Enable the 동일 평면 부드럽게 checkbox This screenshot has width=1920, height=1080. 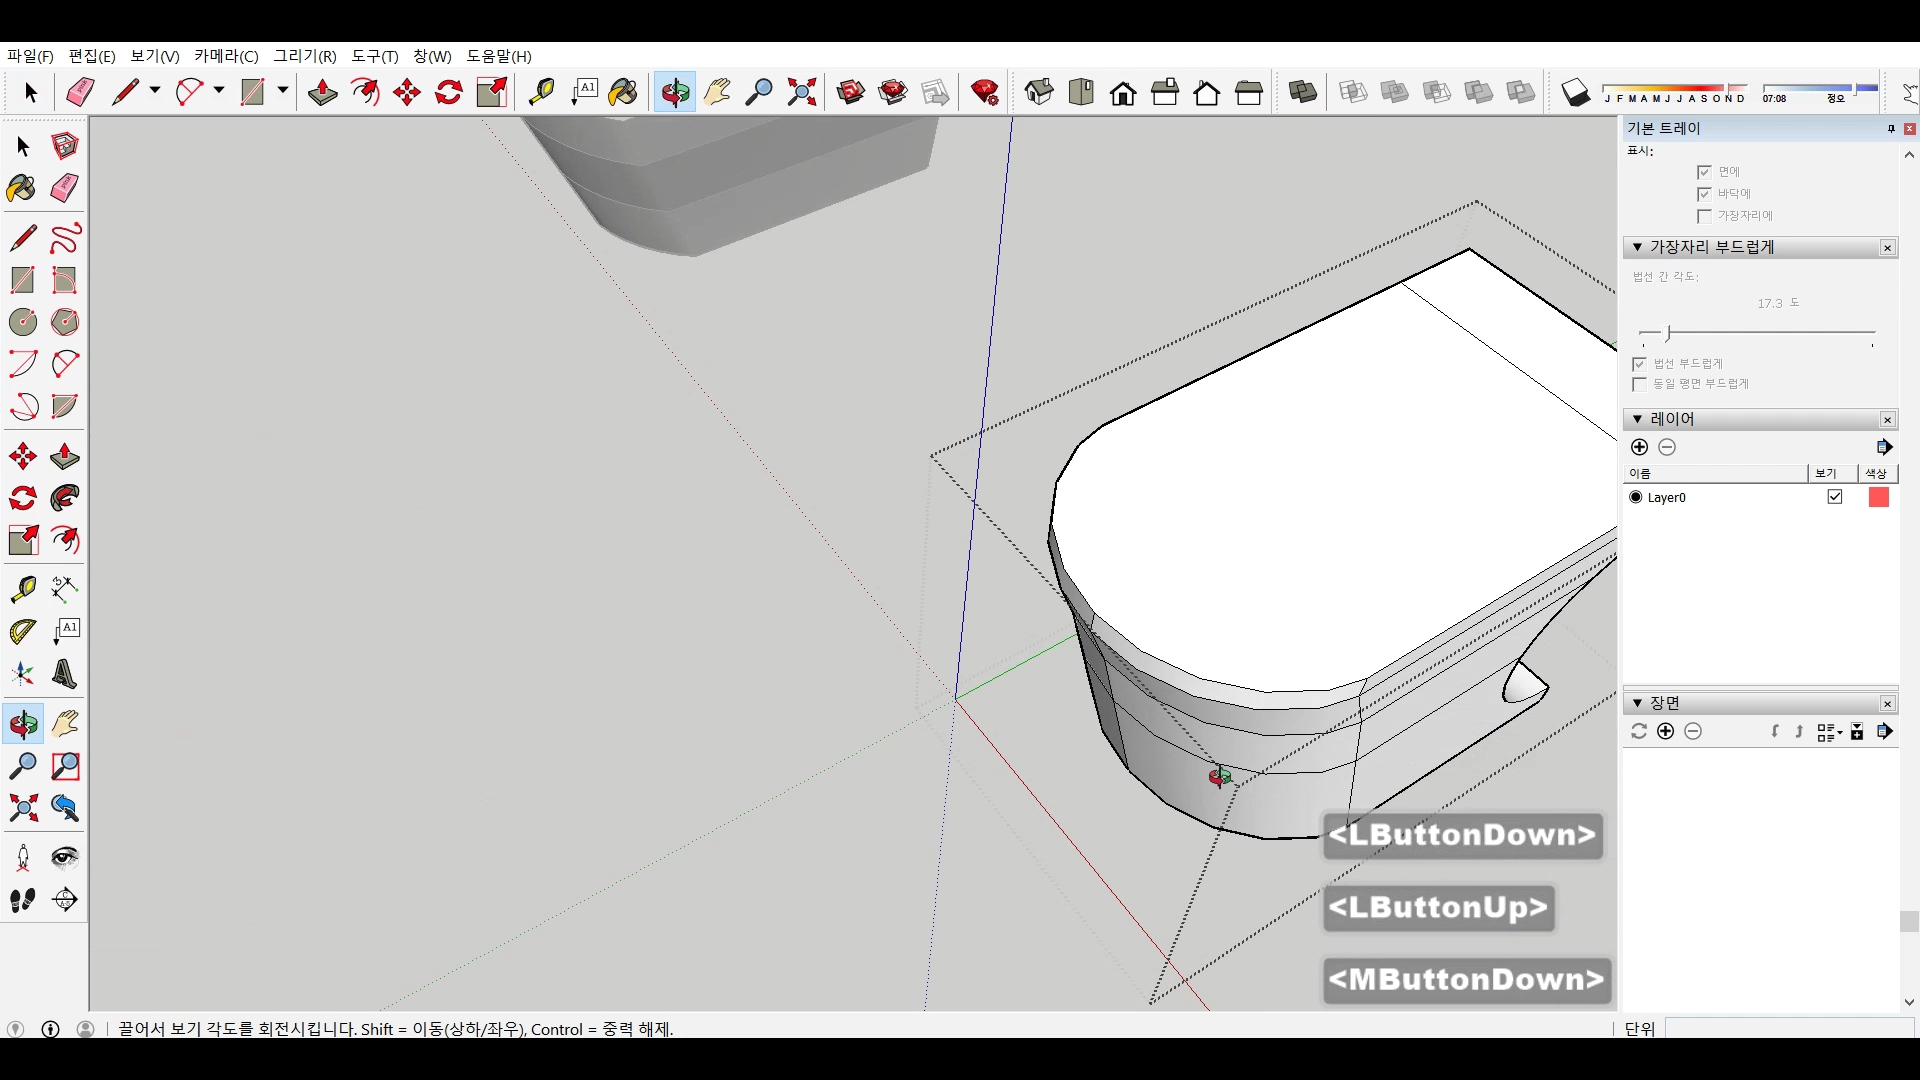point(1639,384)
